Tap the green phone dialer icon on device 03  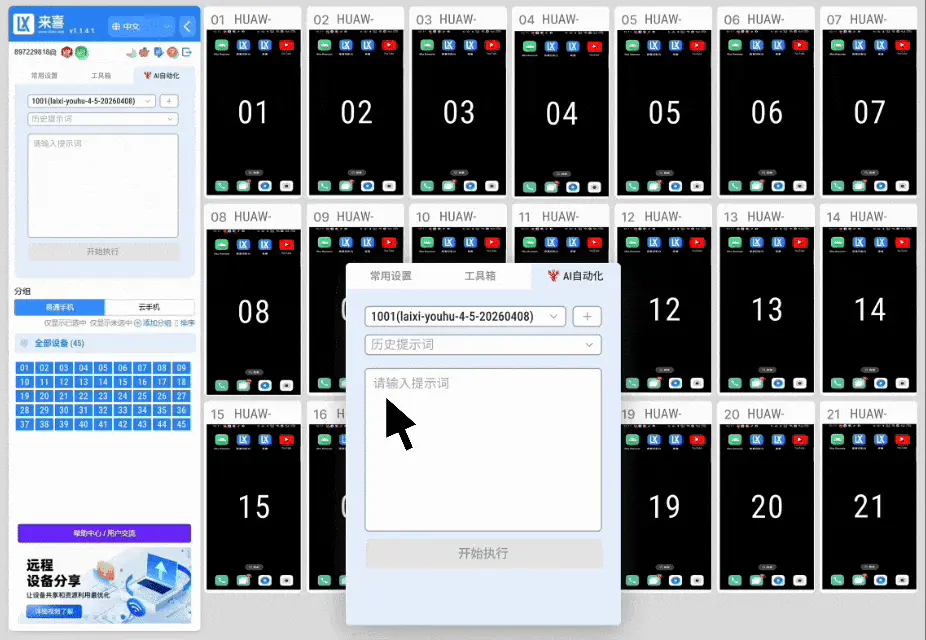tap(426, 186)
